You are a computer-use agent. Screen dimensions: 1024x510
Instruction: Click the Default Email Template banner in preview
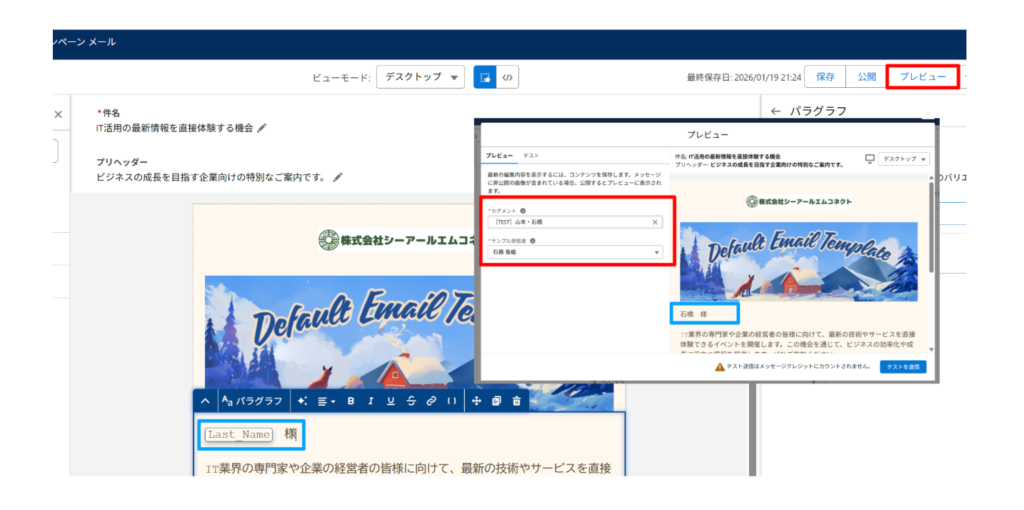(x=799, y=261)
